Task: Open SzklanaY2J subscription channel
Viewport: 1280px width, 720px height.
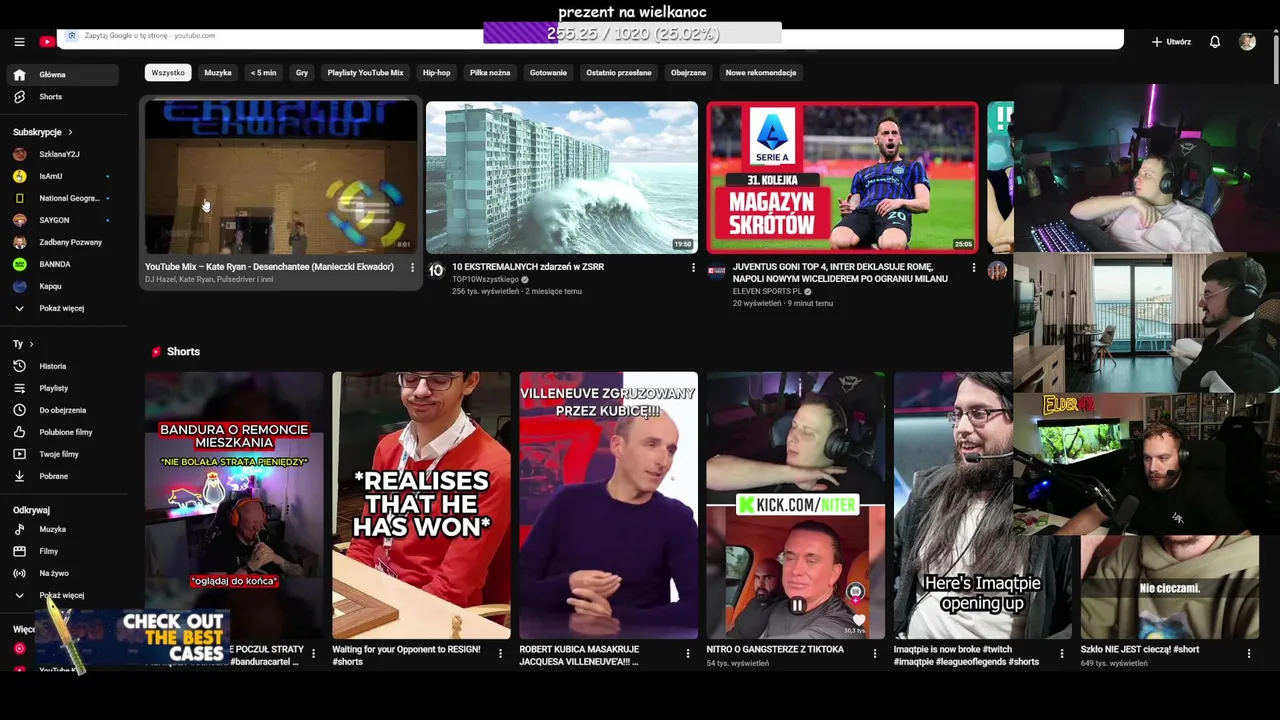Action: tap(59, 154)
